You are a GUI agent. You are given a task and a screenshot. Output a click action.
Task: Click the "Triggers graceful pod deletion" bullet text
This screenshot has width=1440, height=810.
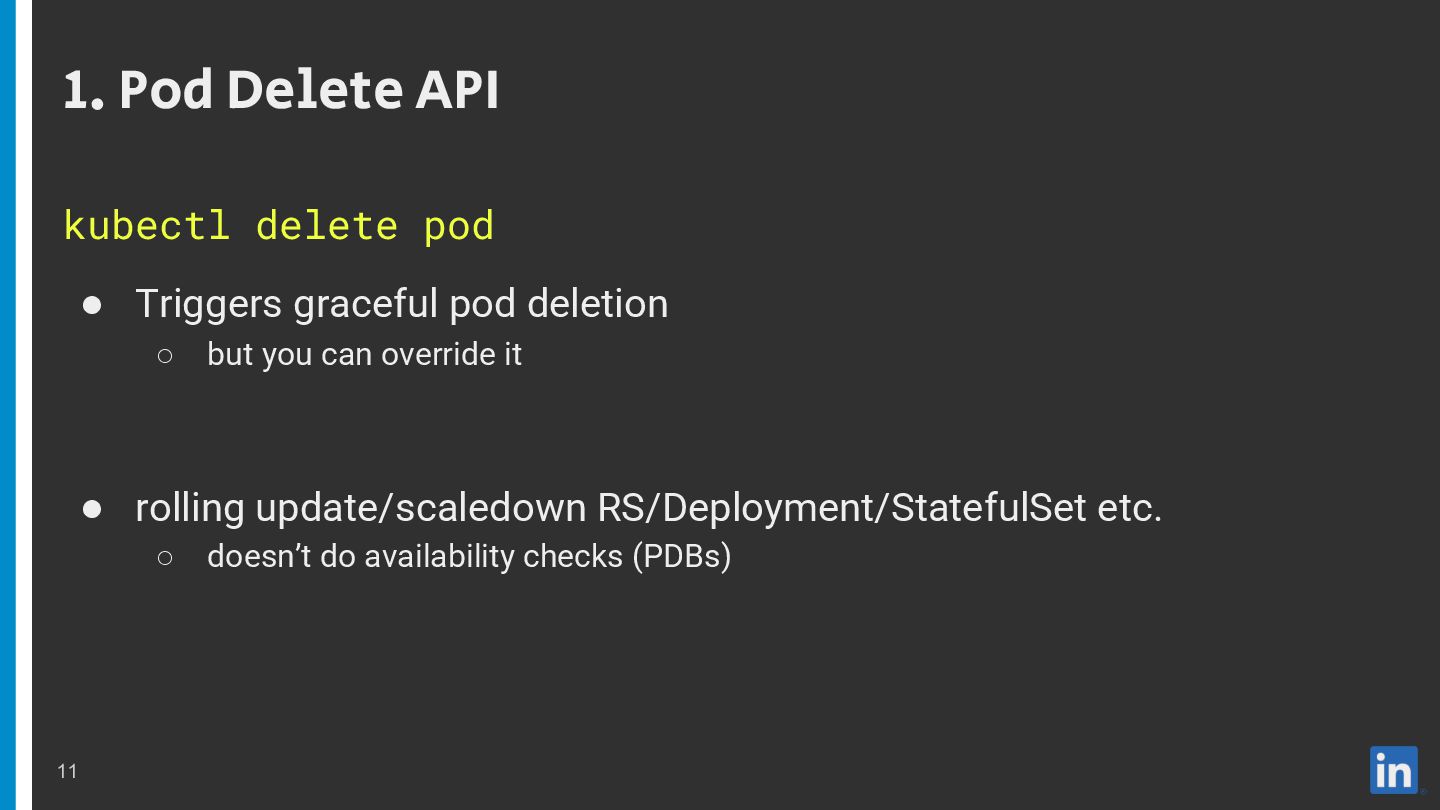coord(401,304)
